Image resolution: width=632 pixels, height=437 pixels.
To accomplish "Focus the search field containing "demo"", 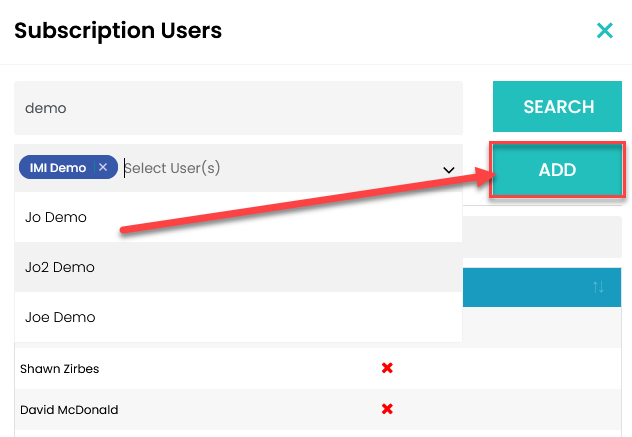I will [x=238, y=107].
